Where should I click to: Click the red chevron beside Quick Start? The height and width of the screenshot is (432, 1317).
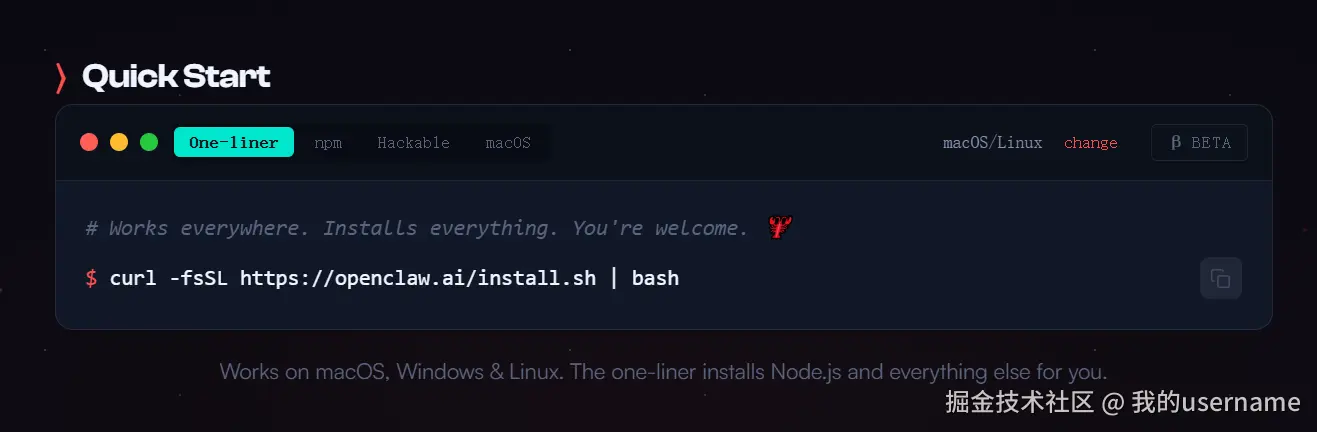[61, 77]
